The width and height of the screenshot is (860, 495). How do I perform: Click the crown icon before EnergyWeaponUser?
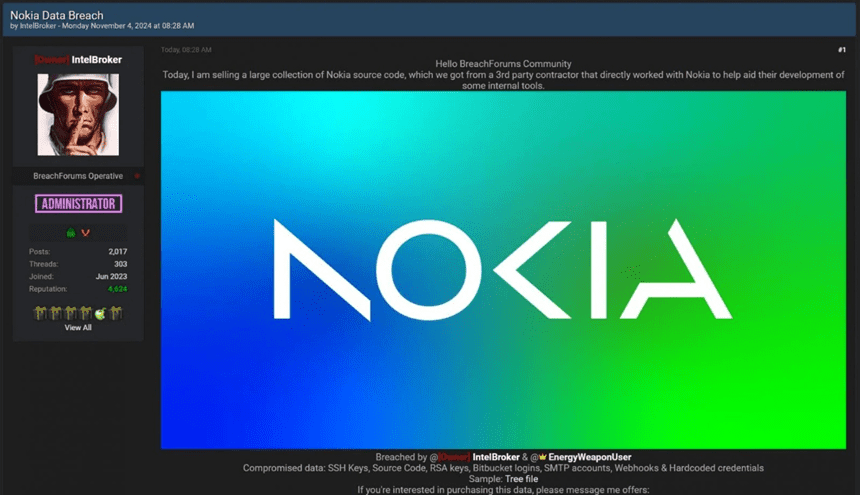coord(542,457)
